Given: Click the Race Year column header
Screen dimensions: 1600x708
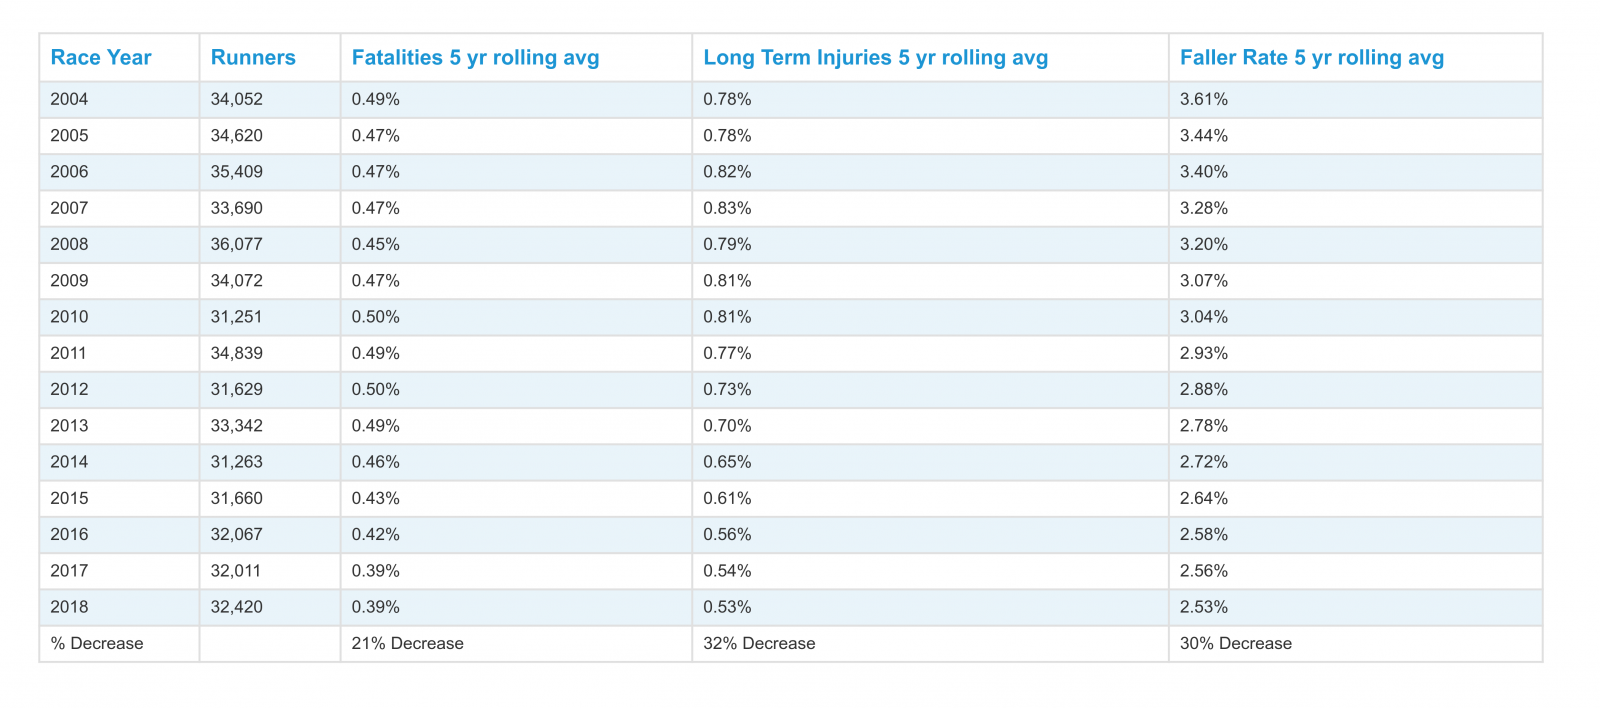Looking at the screenshot, I should 101,58.
